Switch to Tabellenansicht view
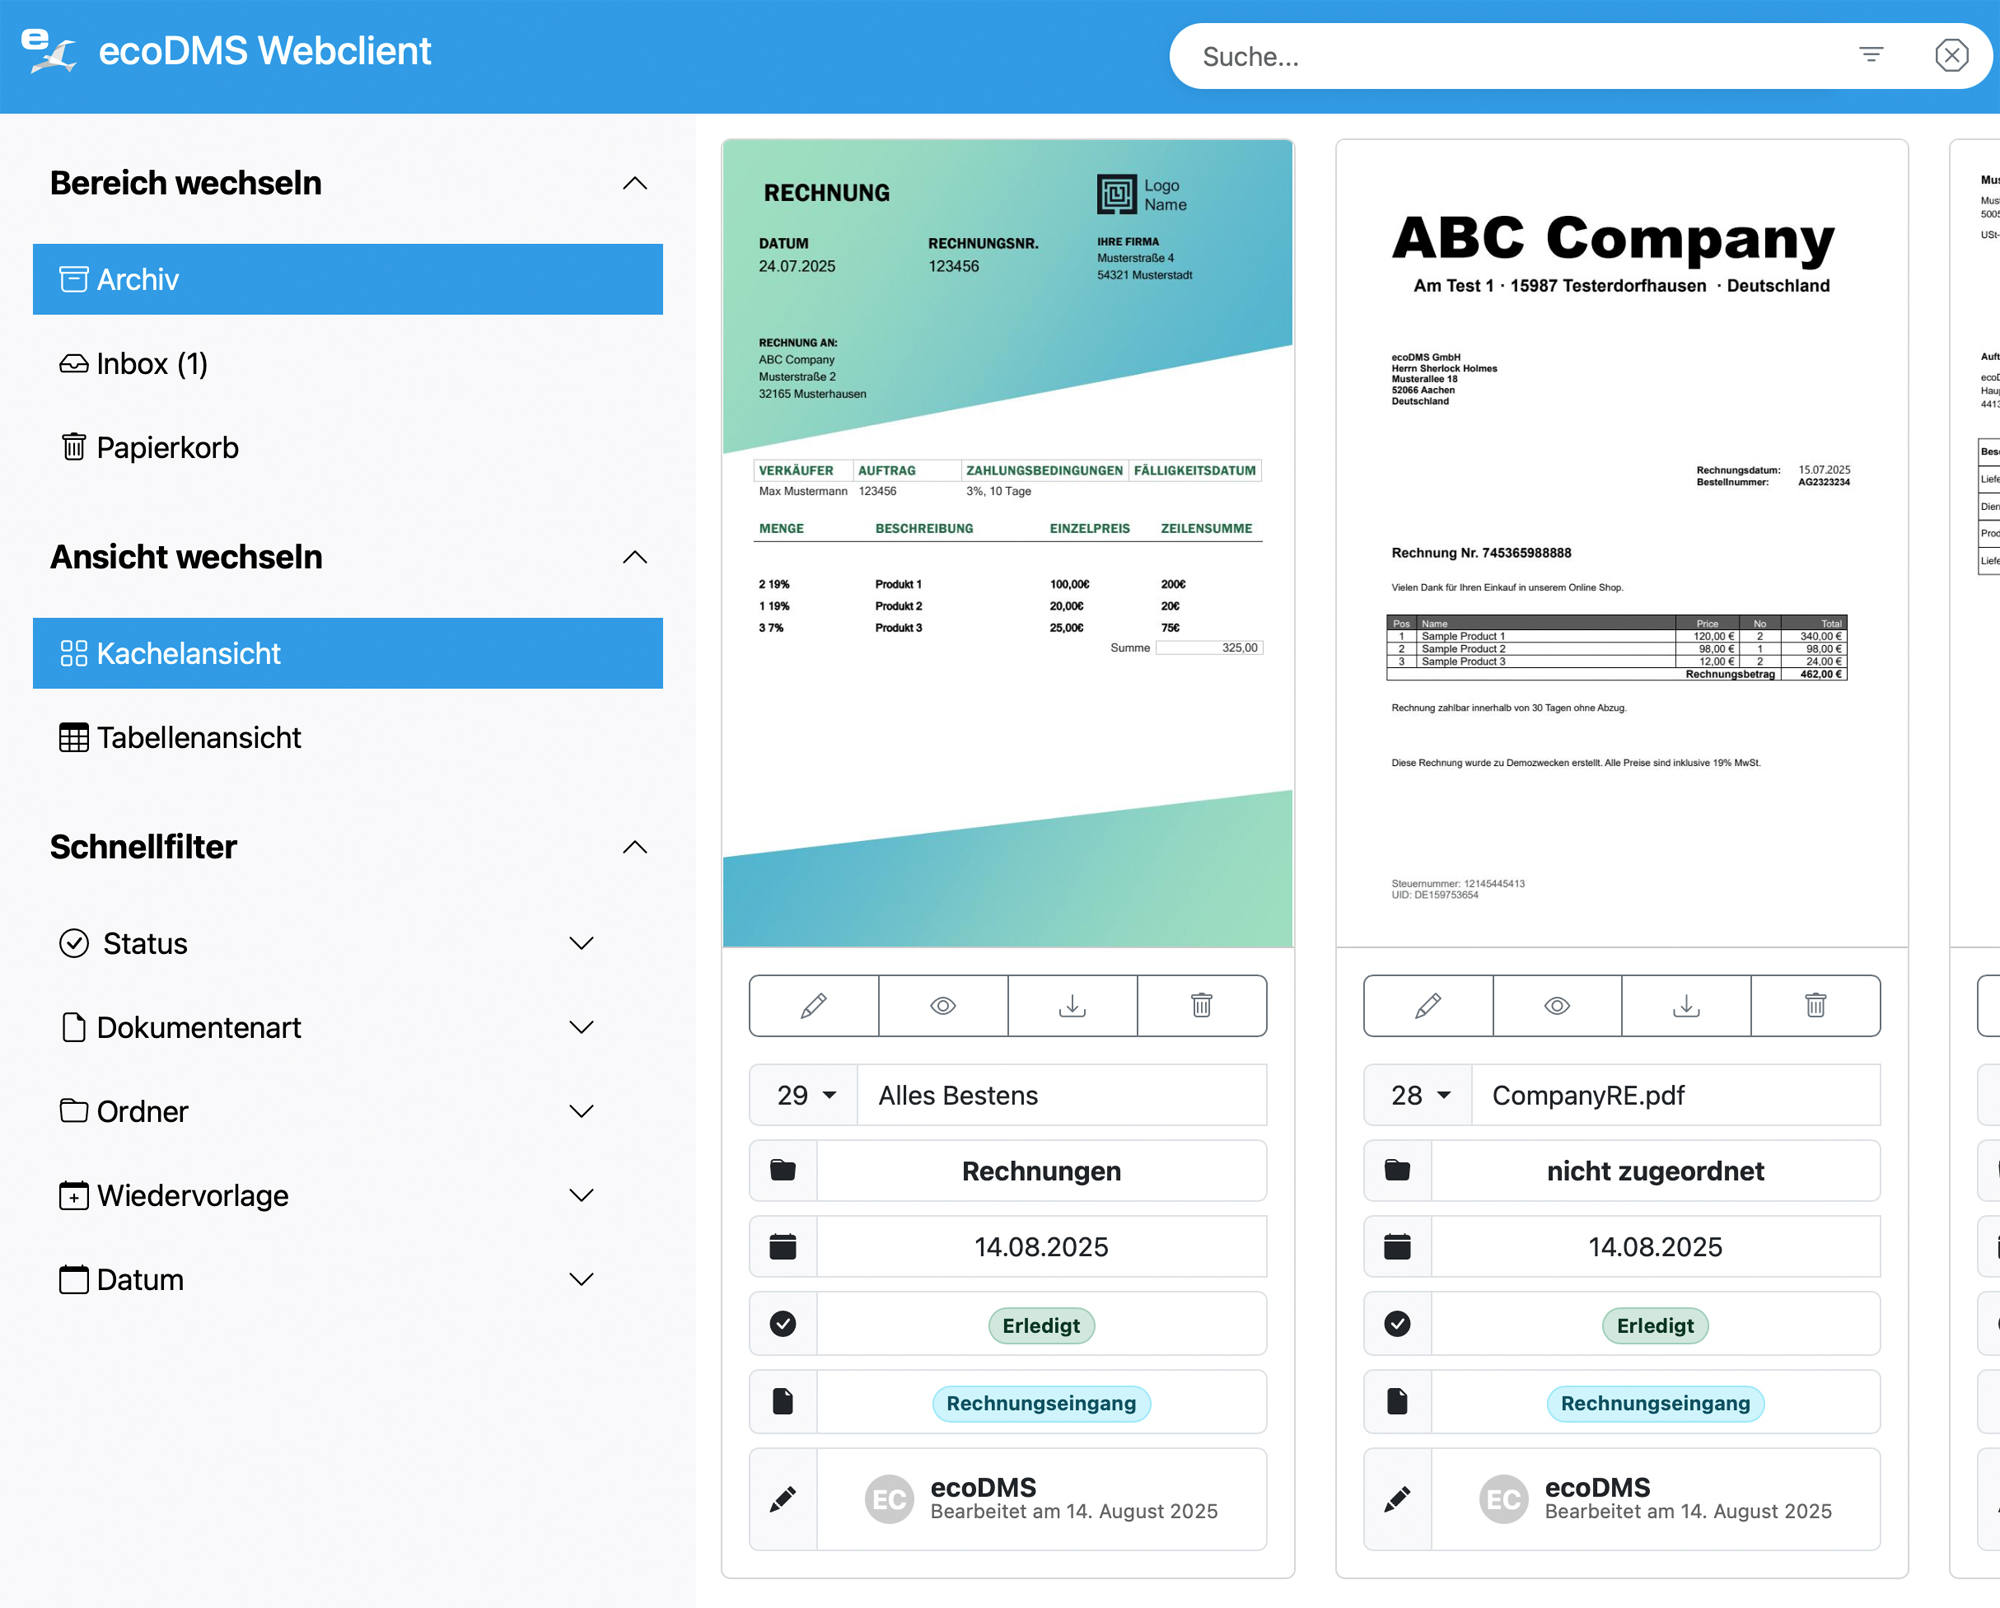This screenshot has height=1608, width=2000. 198,737
